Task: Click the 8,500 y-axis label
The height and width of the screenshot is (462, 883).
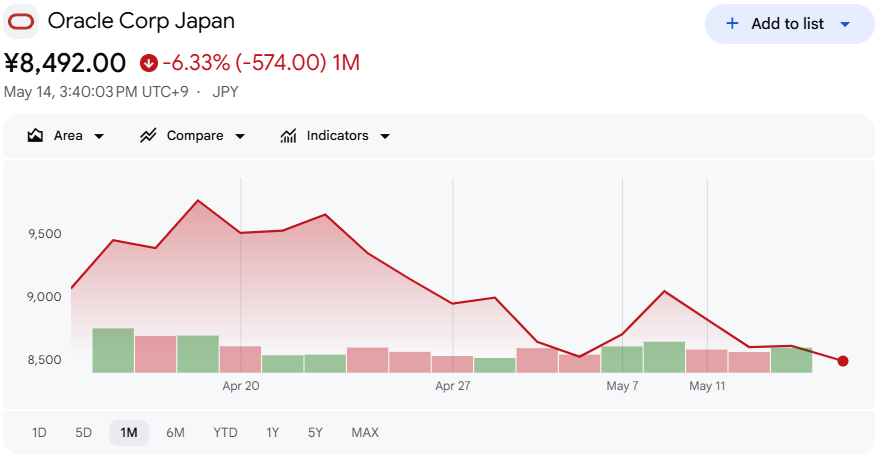Action: [44, 360]
